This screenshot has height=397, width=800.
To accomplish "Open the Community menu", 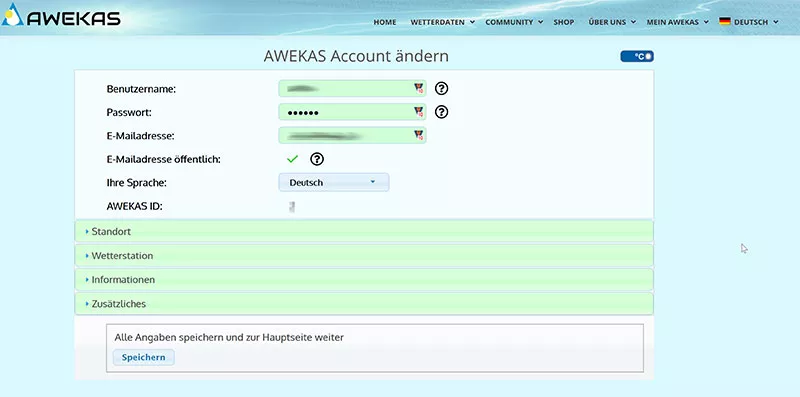I will (x=514, y=22).
